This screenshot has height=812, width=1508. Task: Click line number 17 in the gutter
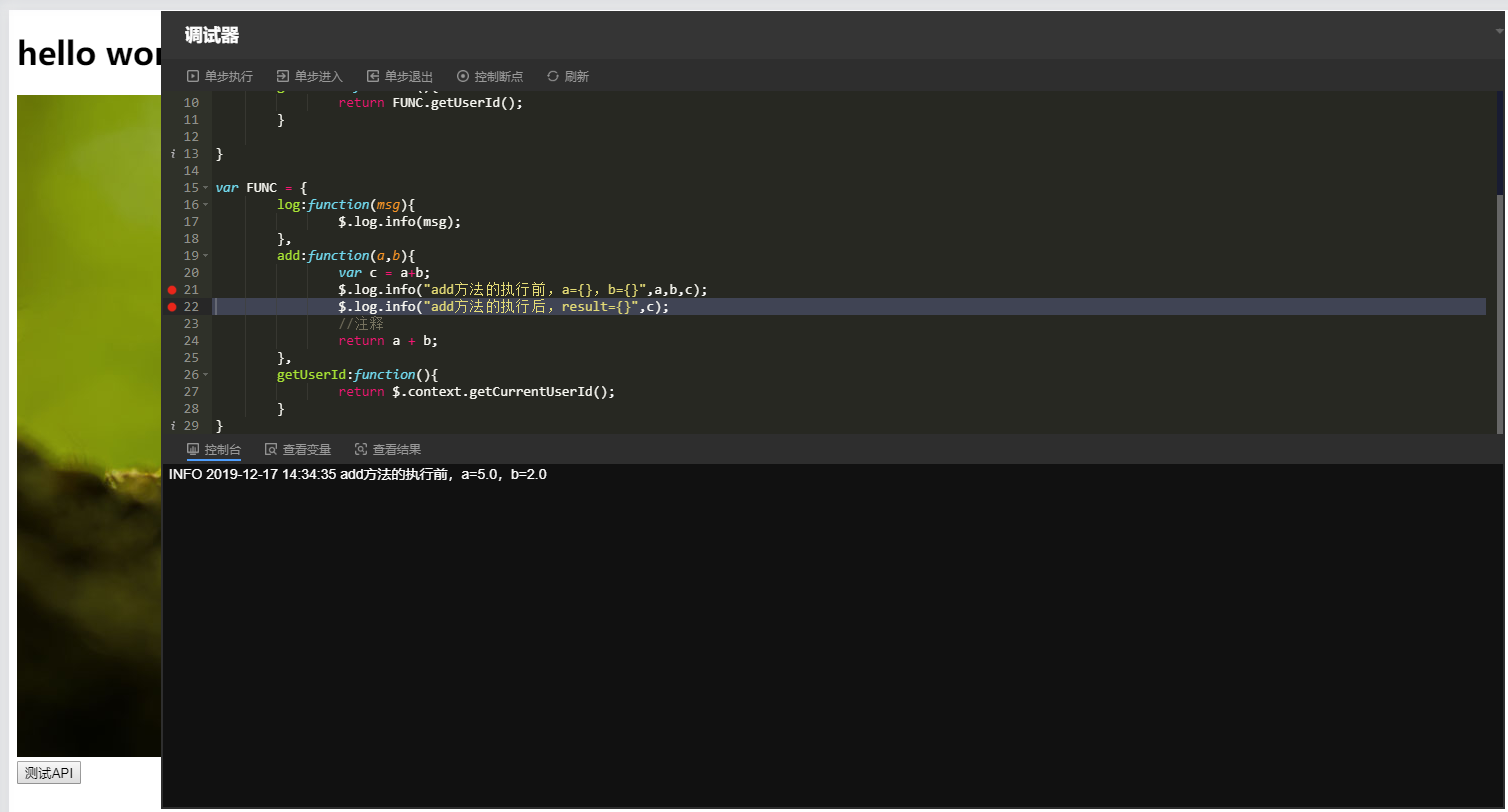(191, 222)
